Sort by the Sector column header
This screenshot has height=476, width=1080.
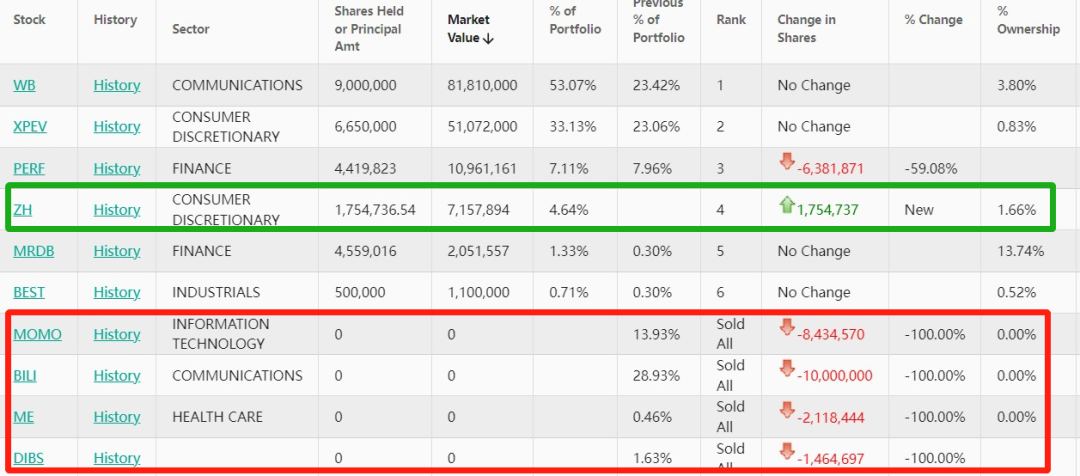(191, 30)
